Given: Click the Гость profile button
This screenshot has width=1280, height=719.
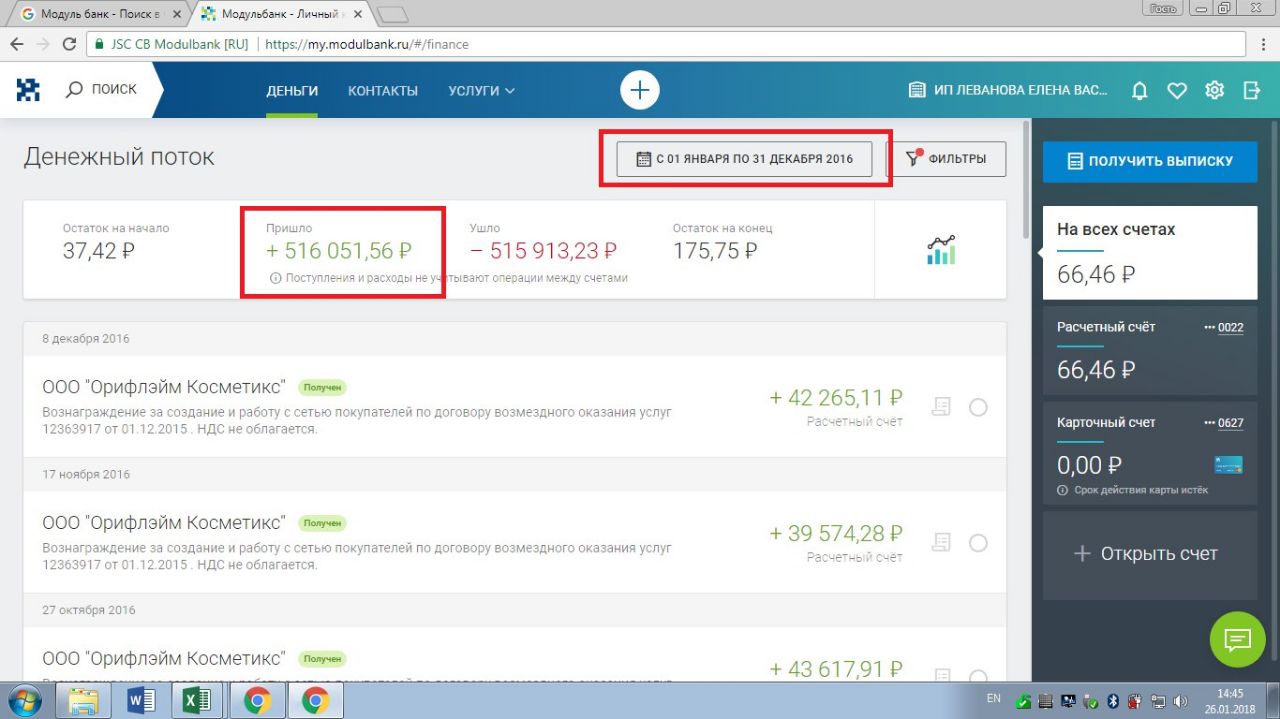Looking at the screenshot, I should tap(1162, 8).
